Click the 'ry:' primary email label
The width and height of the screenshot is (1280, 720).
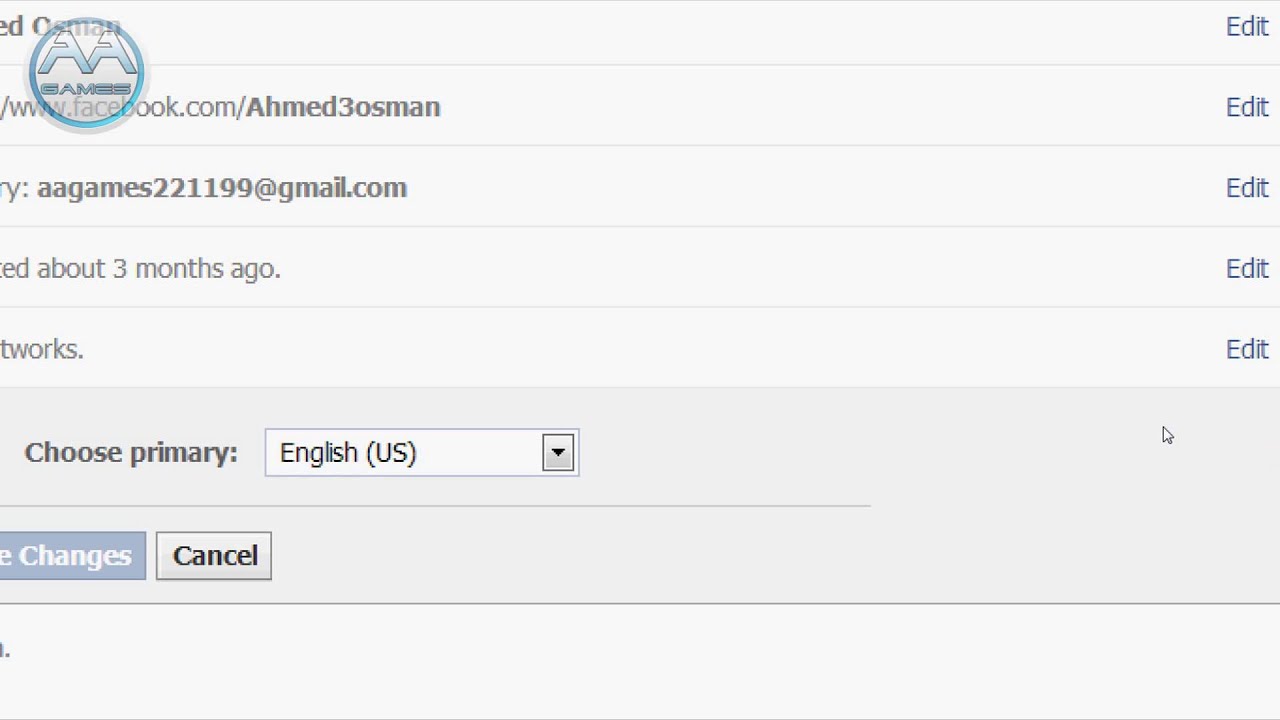tap(14, 188)
